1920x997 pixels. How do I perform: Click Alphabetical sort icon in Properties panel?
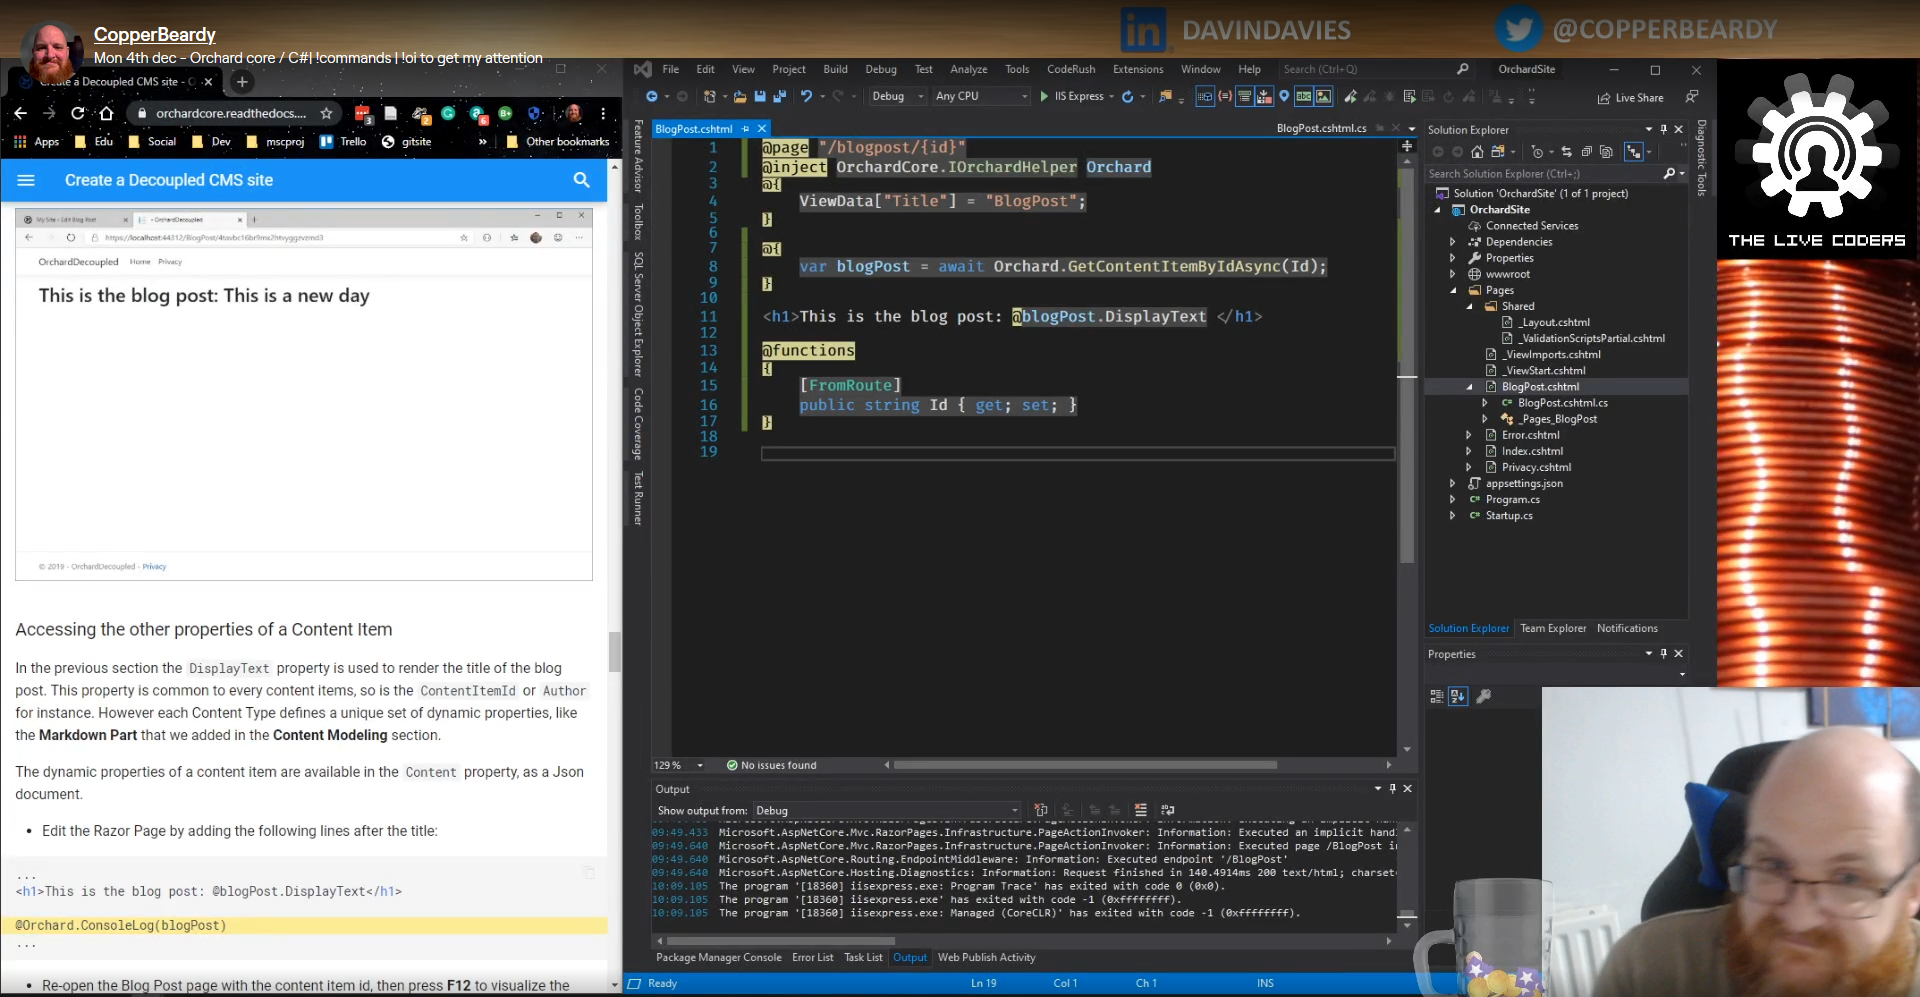(1458, 696)
